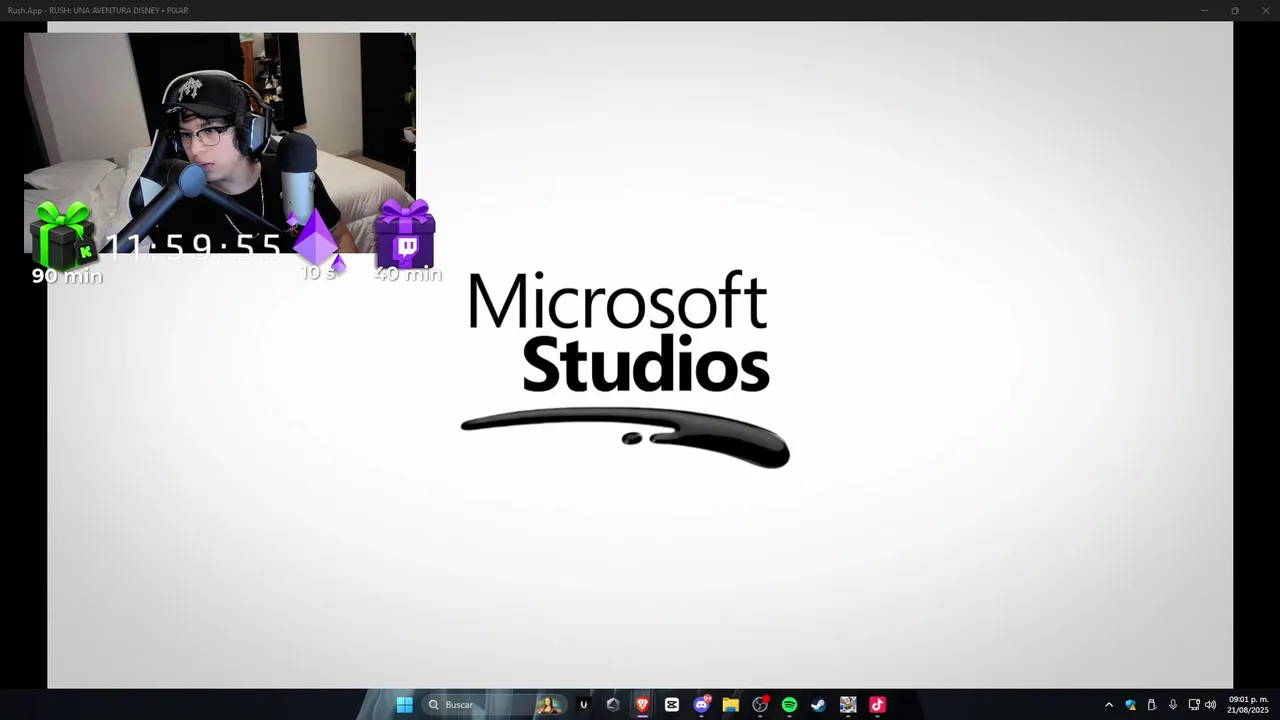Viewport: 1280px width, 720px height.
Task: Click the Rush.App window title text
Action: pos(97,10)
